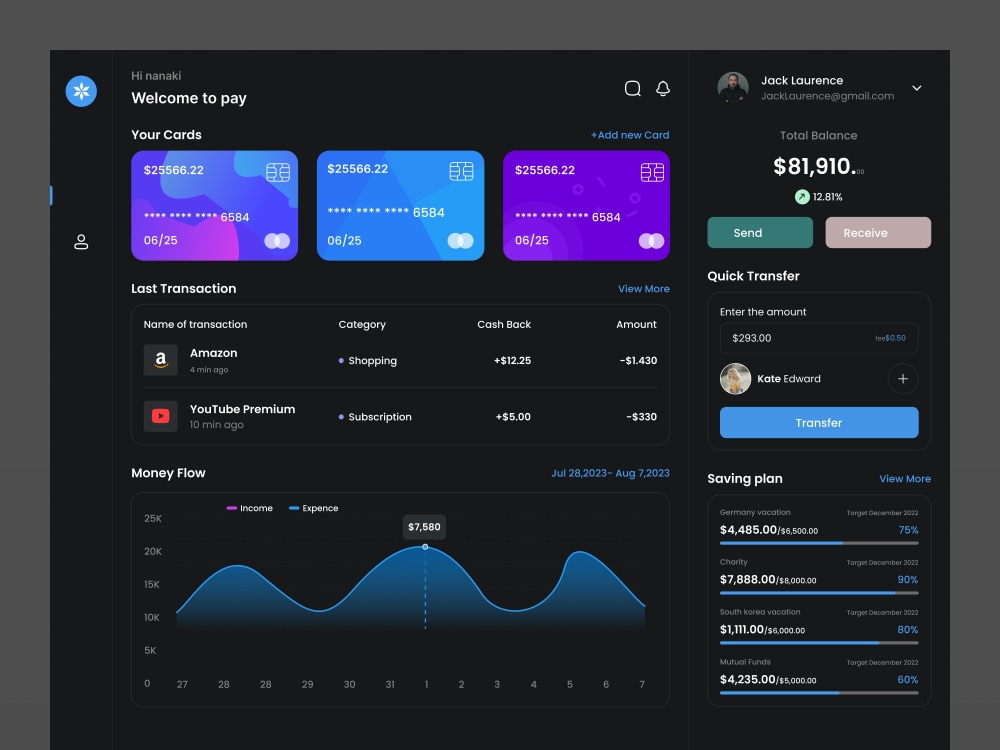This screenshot has height=750, width=1000.
Task: Click the fee $0.50 label
Action: (890, 339)
